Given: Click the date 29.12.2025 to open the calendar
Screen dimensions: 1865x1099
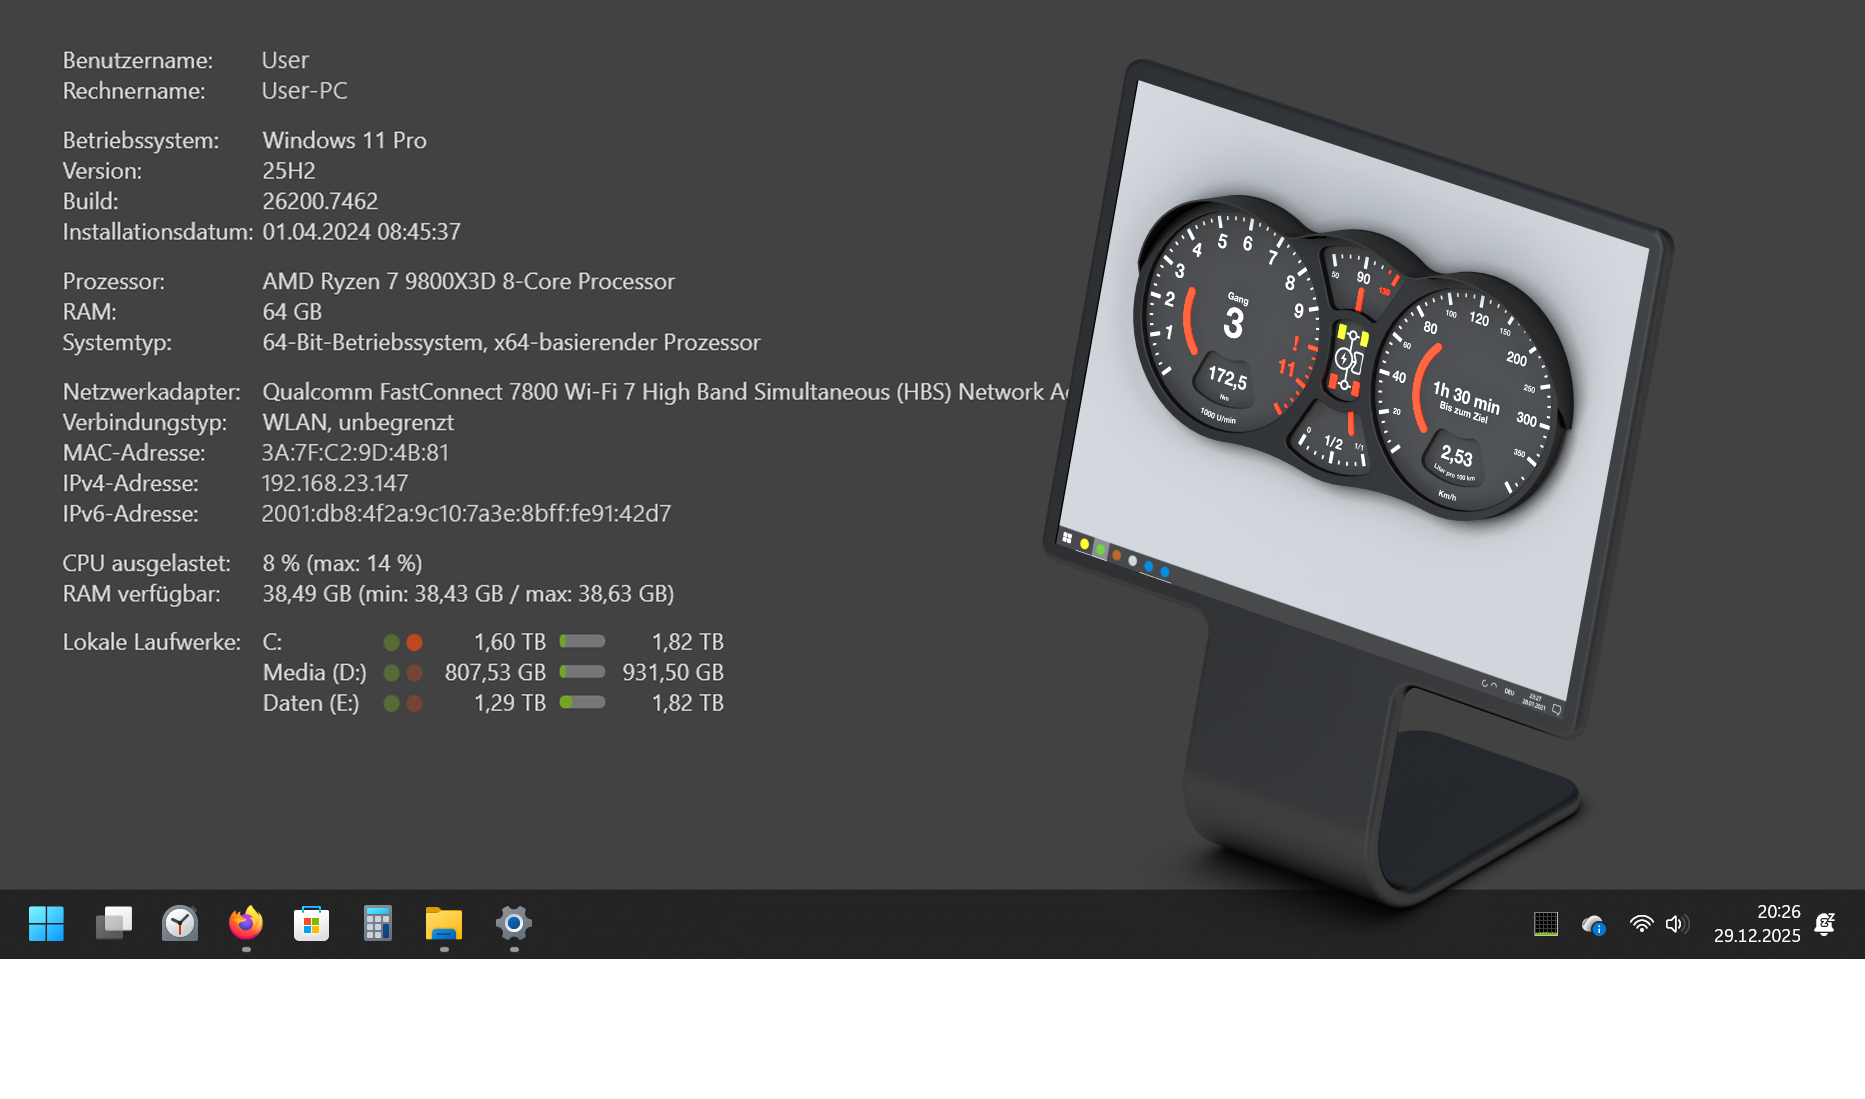Looking at the screenshot, I should (x=1756, y=936).
